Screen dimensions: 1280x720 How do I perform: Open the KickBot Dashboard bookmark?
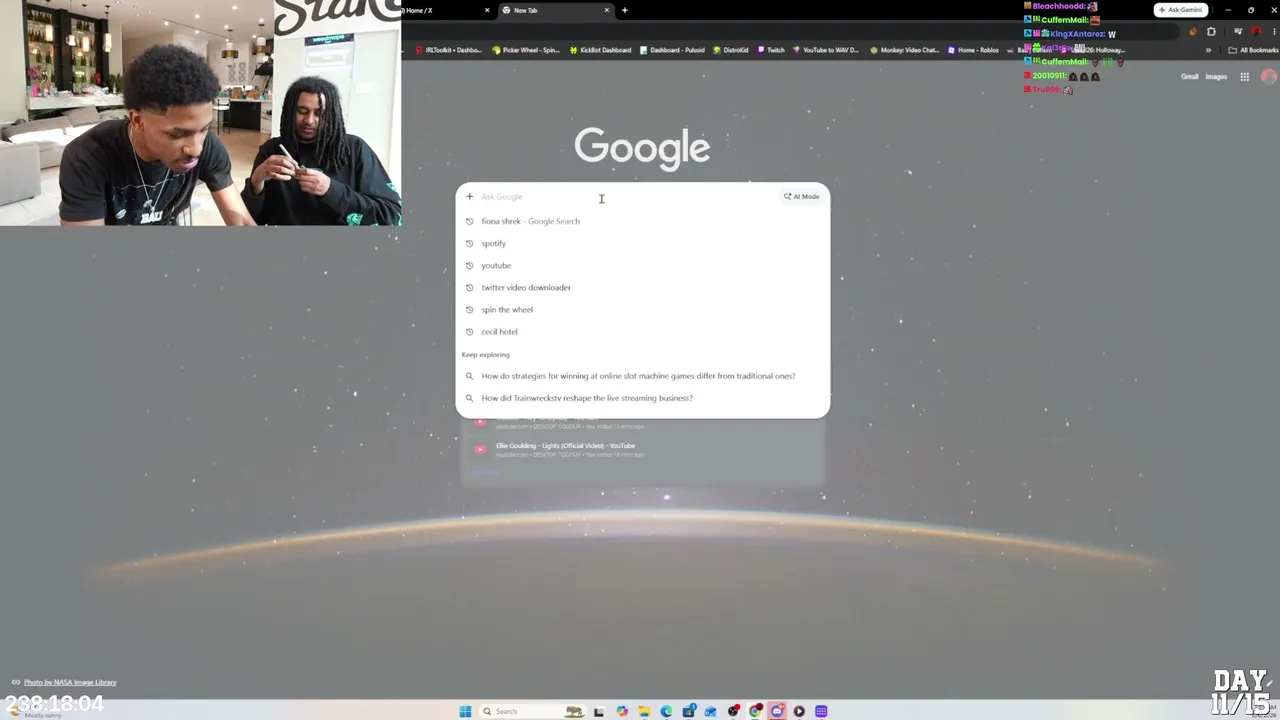(600, 50)
